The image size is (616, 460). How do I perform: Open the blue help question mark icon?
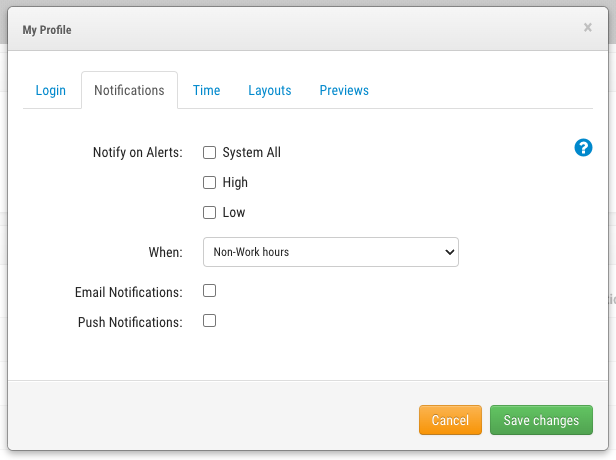pos(583,148)
